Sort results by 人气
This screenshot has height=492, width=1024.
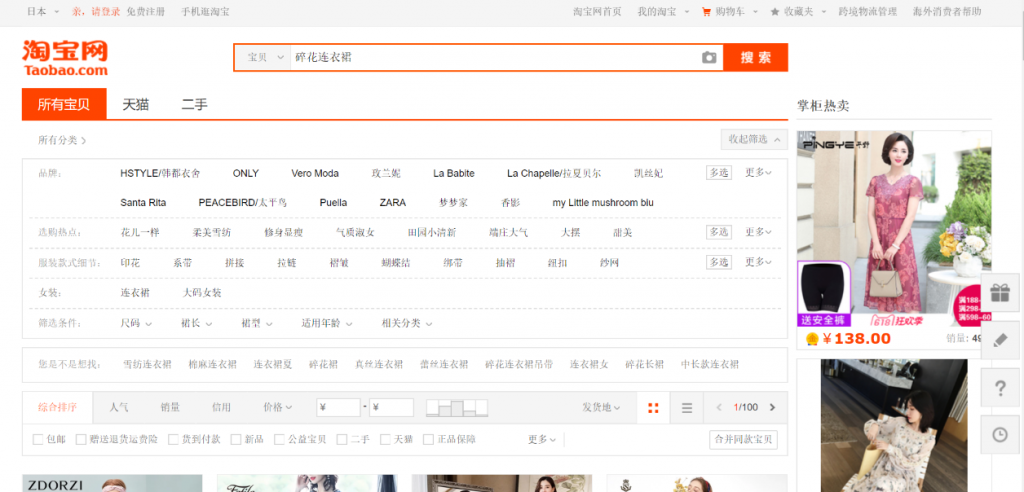[119, 408]
